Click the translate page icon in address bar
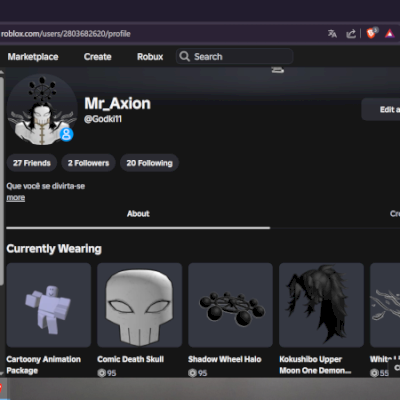 tap(332, 34)
